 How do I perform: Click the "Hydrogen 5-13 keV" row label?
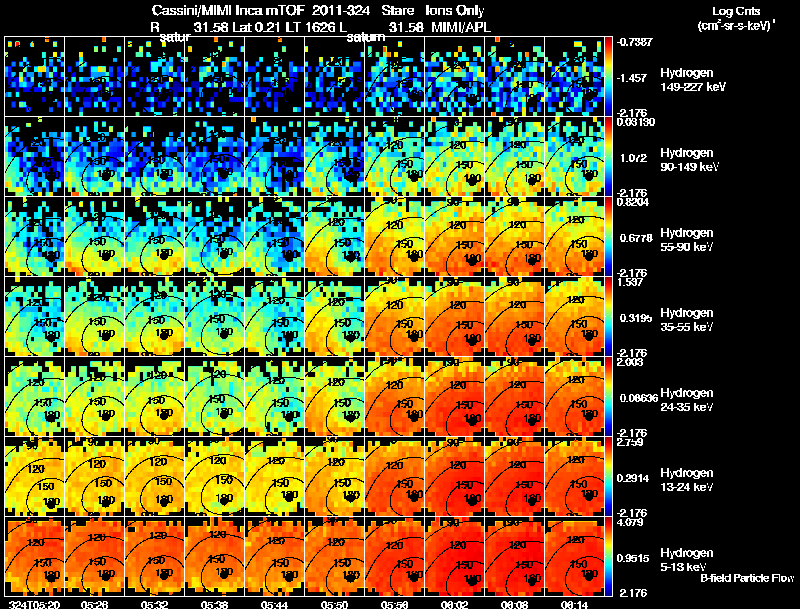point(687,560)
